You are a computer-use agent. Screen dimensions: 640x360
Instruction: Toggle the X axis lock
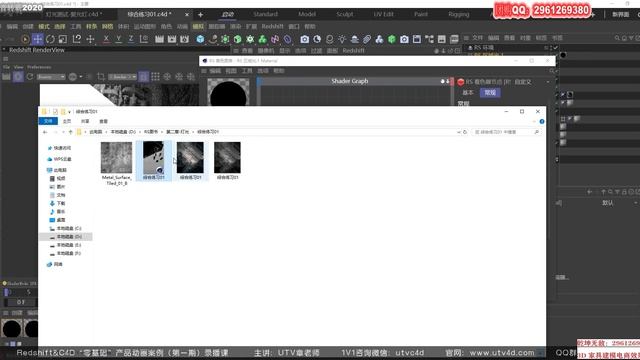(106, 39)
